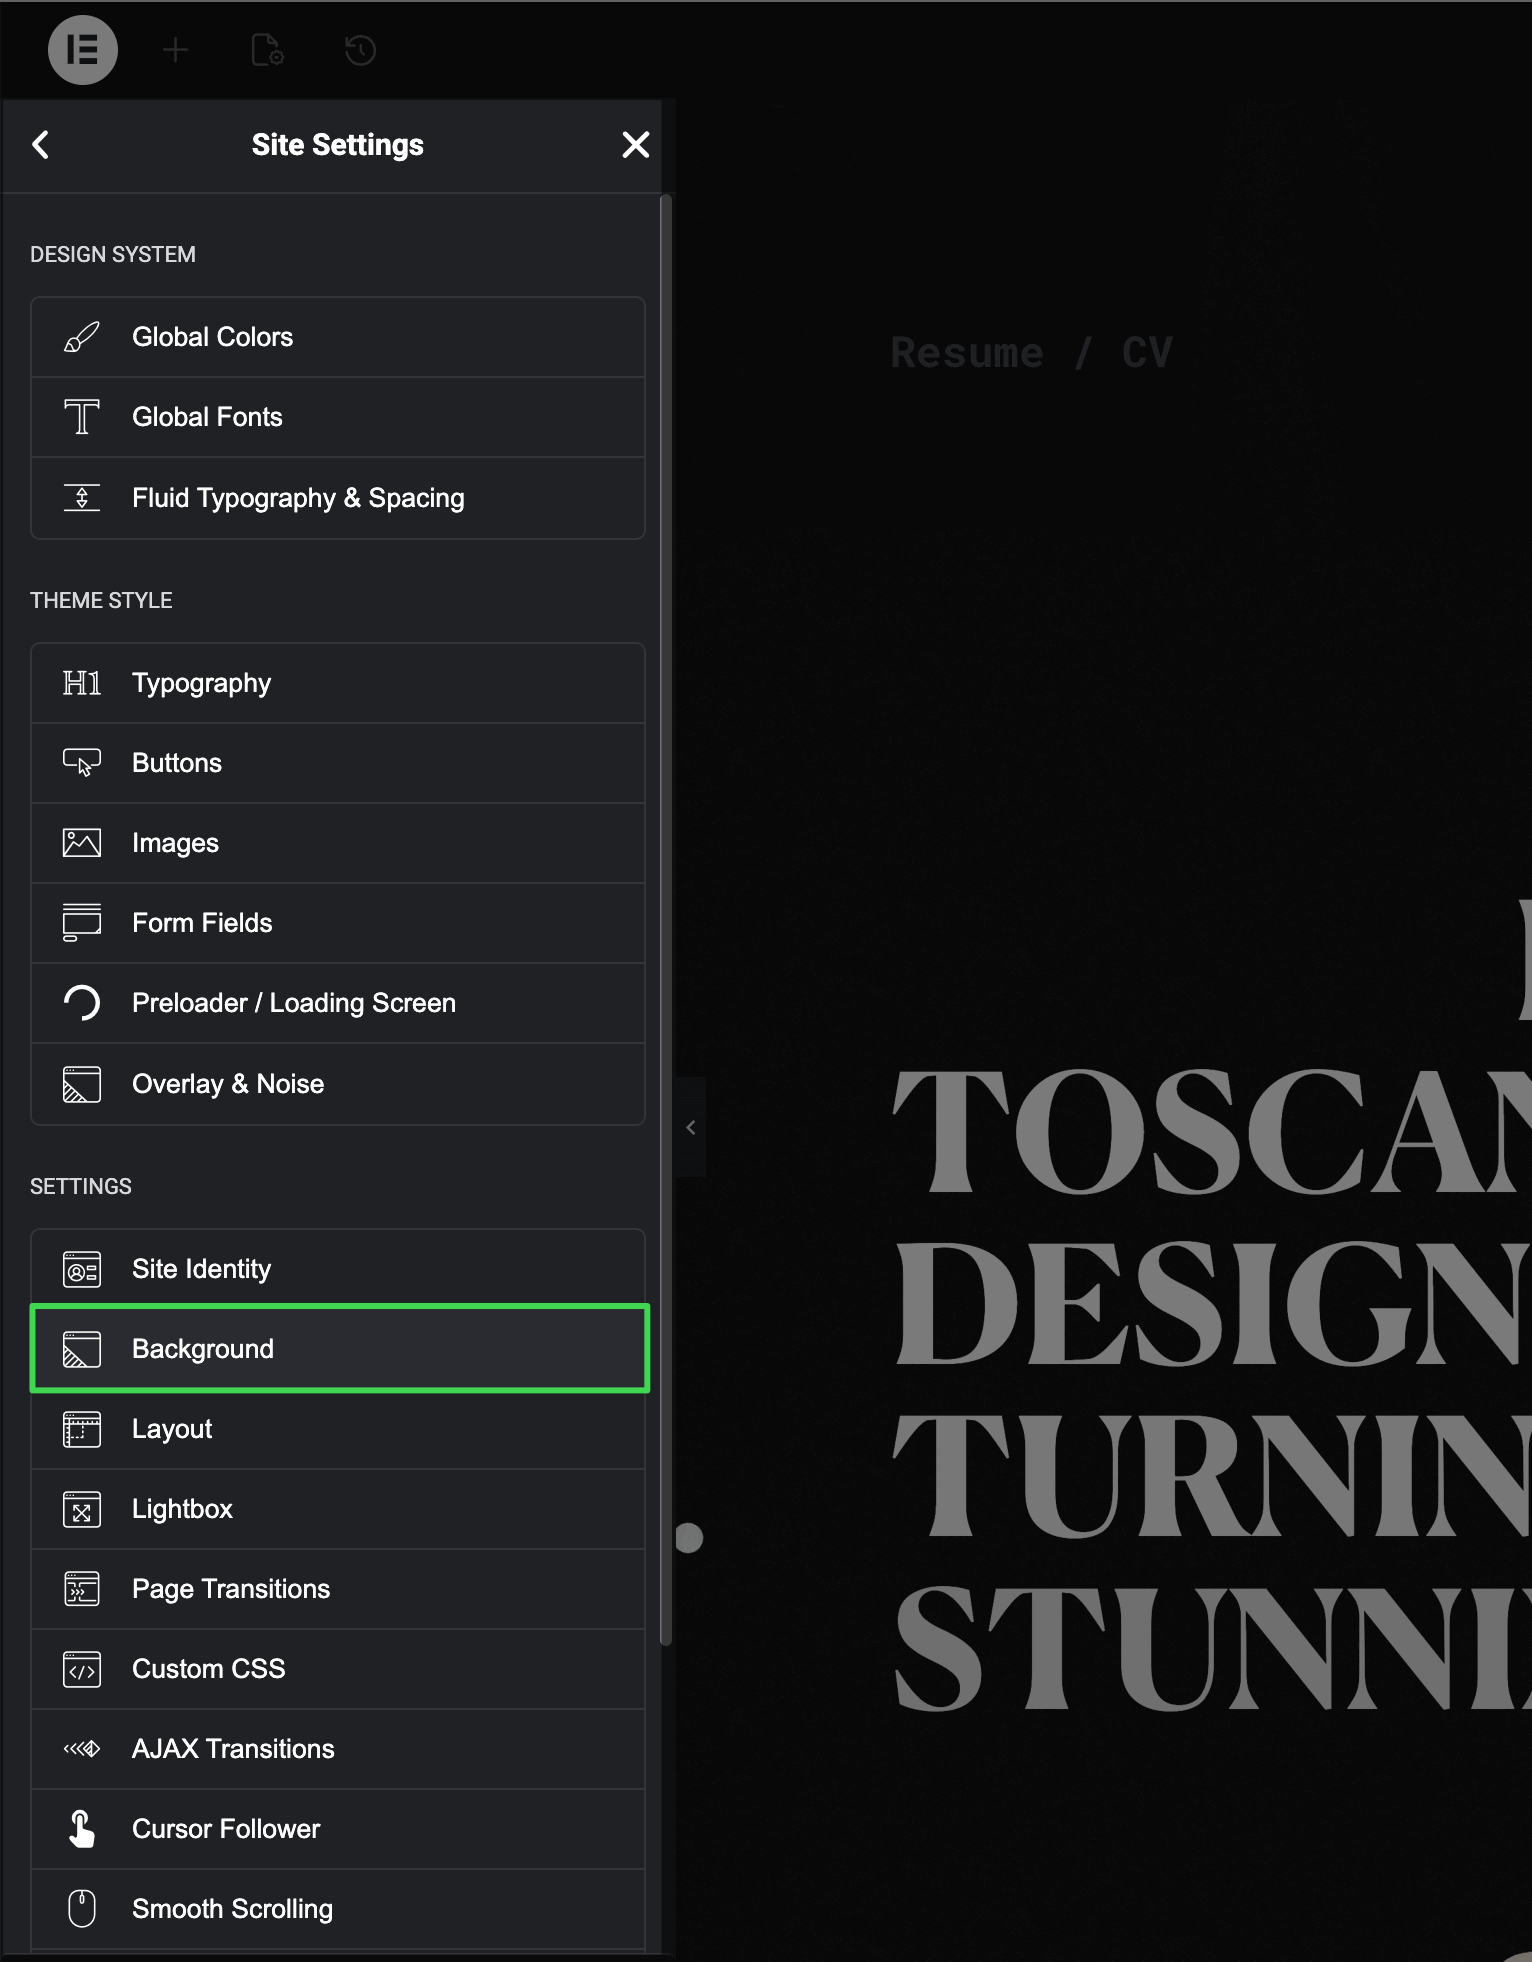
Task: Close the Site Settings panel
Action: click(635, 145)
